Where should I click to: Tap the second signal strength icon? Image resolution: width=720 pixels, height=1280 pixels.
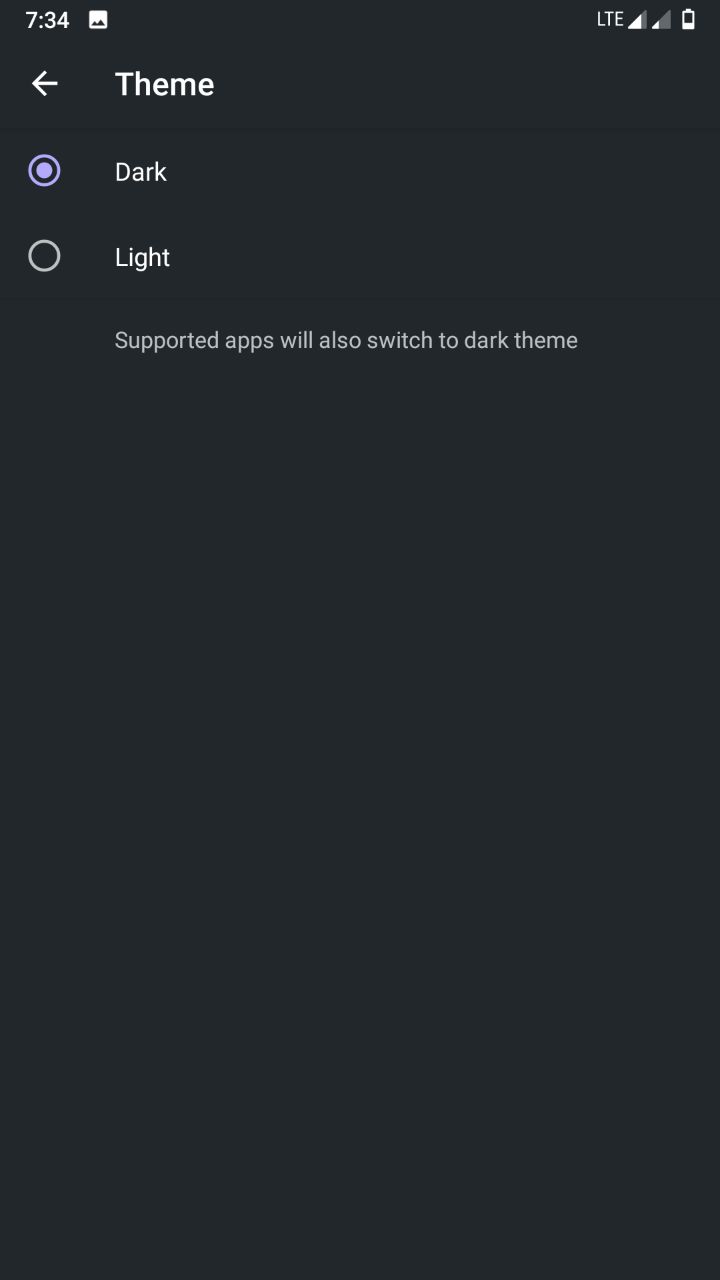click(x=661, y=20)
